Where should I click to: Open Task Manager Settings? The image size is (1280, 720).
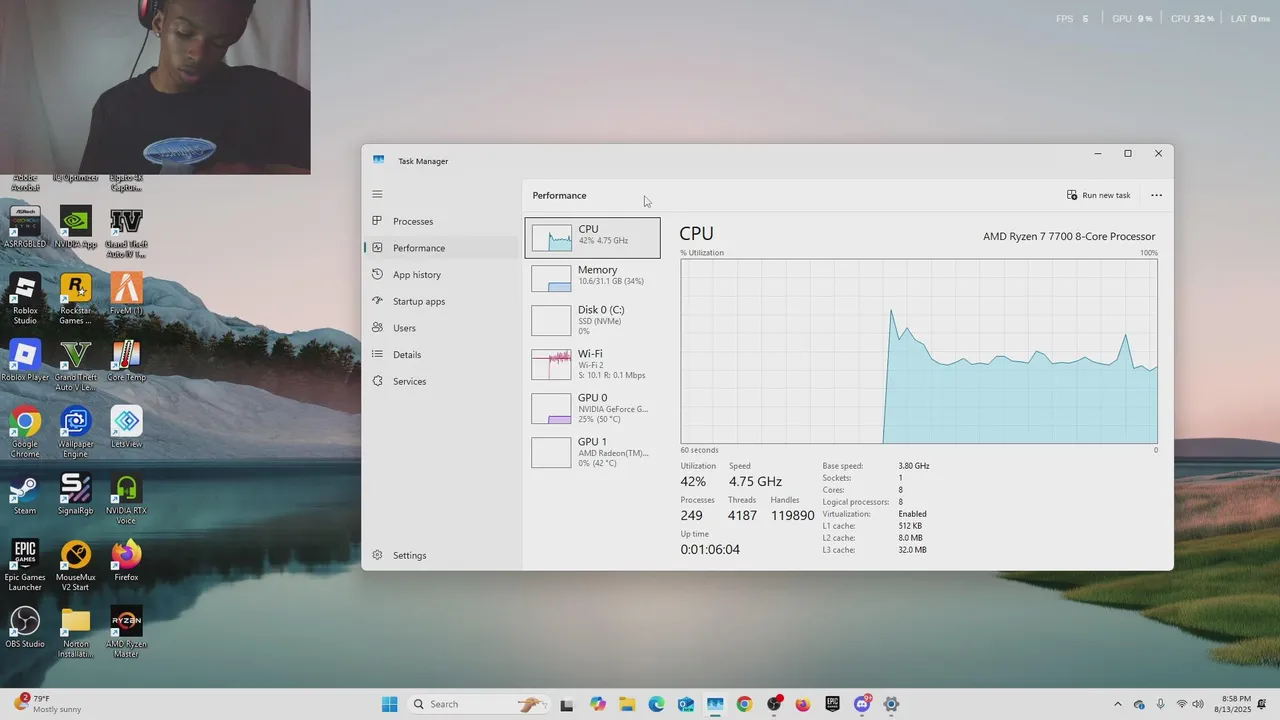[441, 555]
